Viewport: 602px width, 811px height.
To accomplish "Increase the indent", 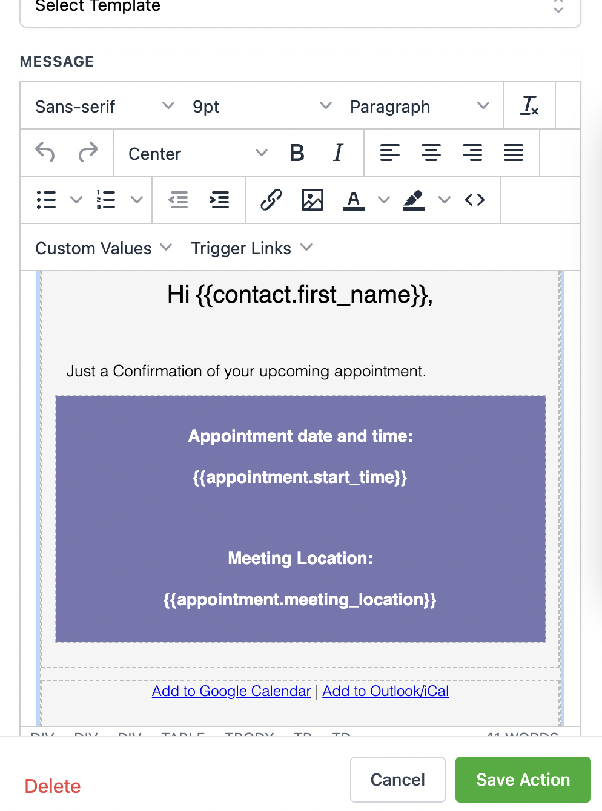I will pos(219,200).
